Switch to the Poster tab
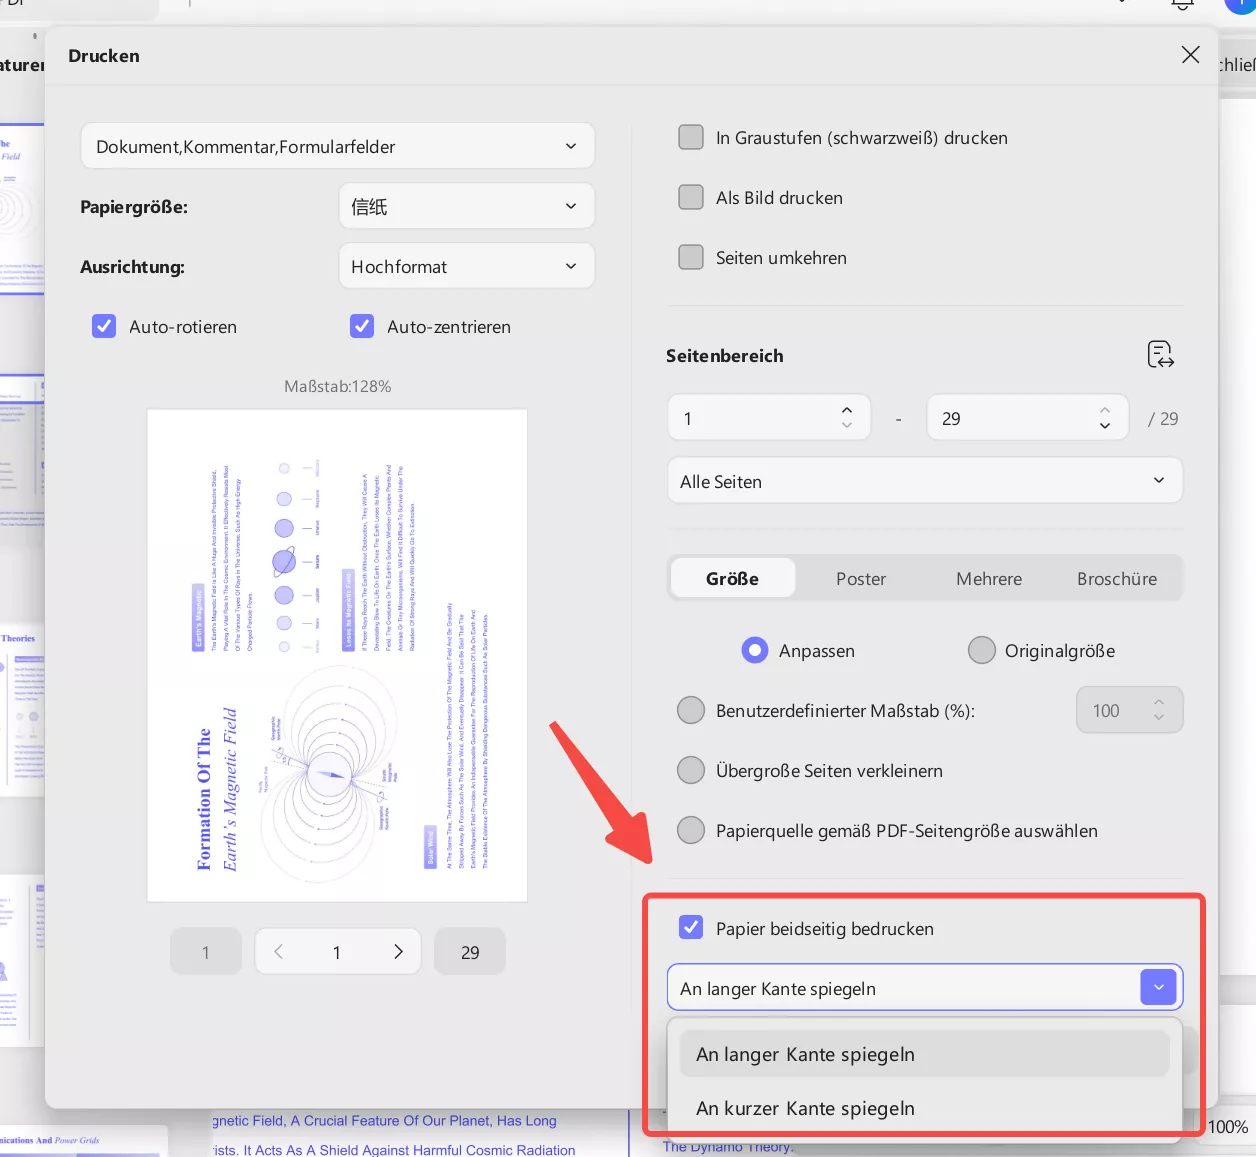The width and height of the screenshot is (1256, 1157). (x=861, y=578)
